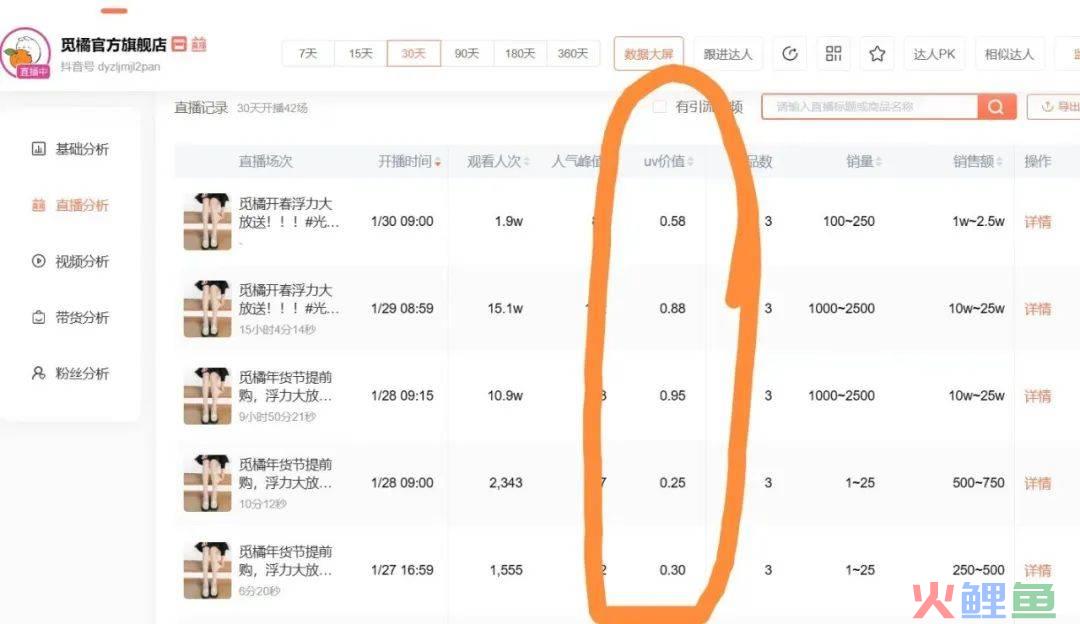
Task: Click the live title dated 1/27 16:59
Action: [286, 561]
